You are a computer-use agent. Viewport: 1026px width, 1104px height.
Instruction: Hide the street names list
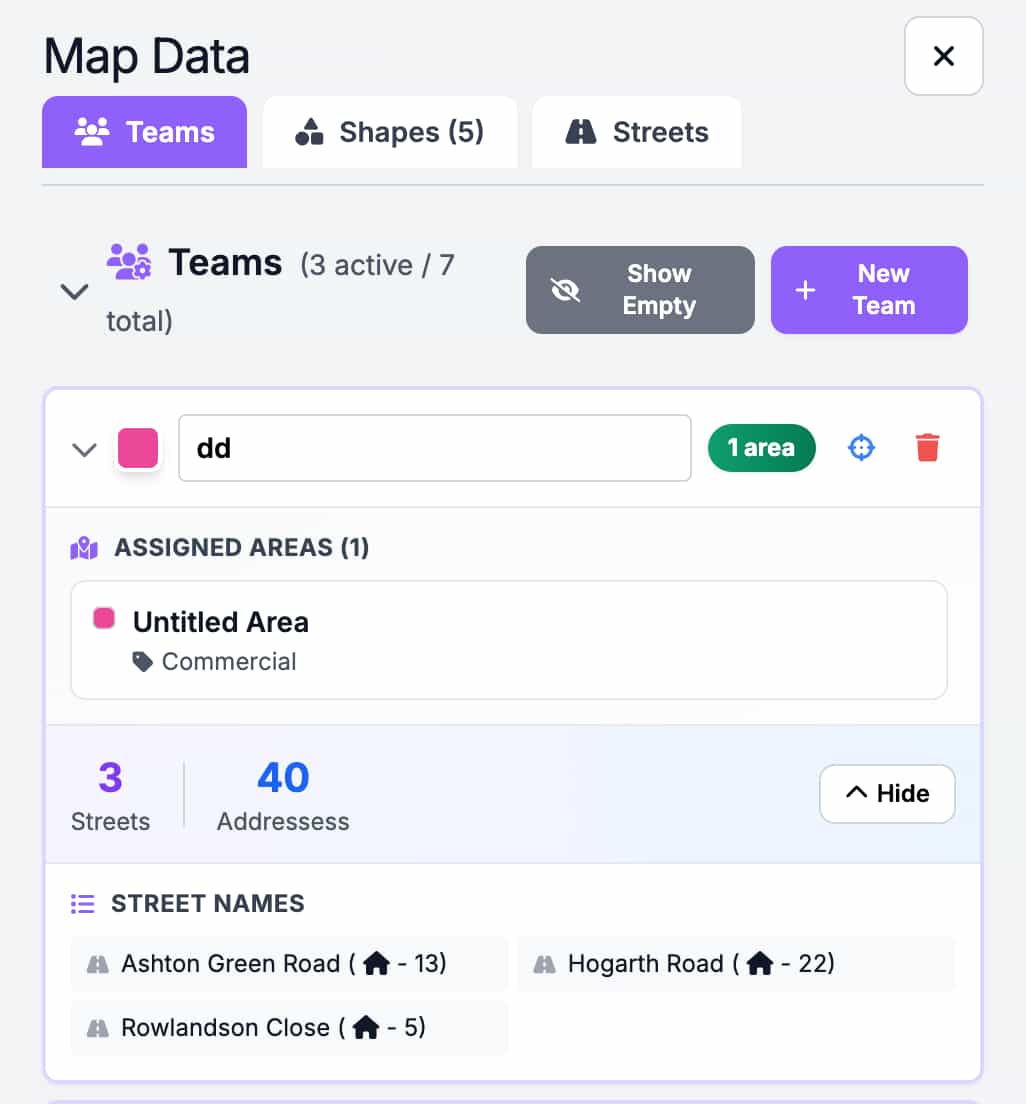click(x=887, y=794)
